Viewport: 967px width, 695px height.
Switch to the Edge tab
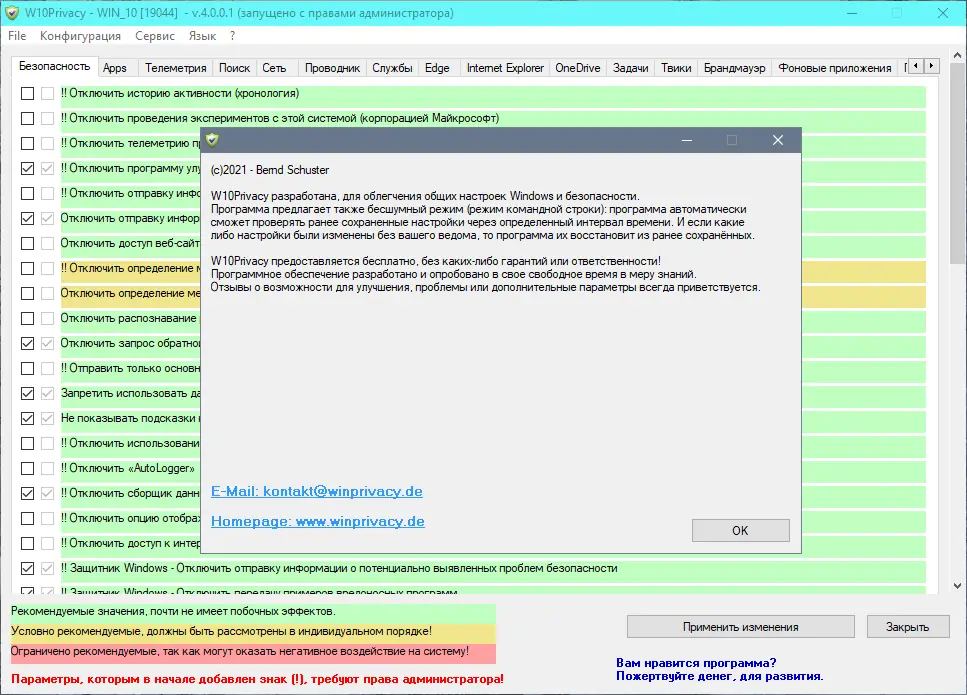coord(437,68)
